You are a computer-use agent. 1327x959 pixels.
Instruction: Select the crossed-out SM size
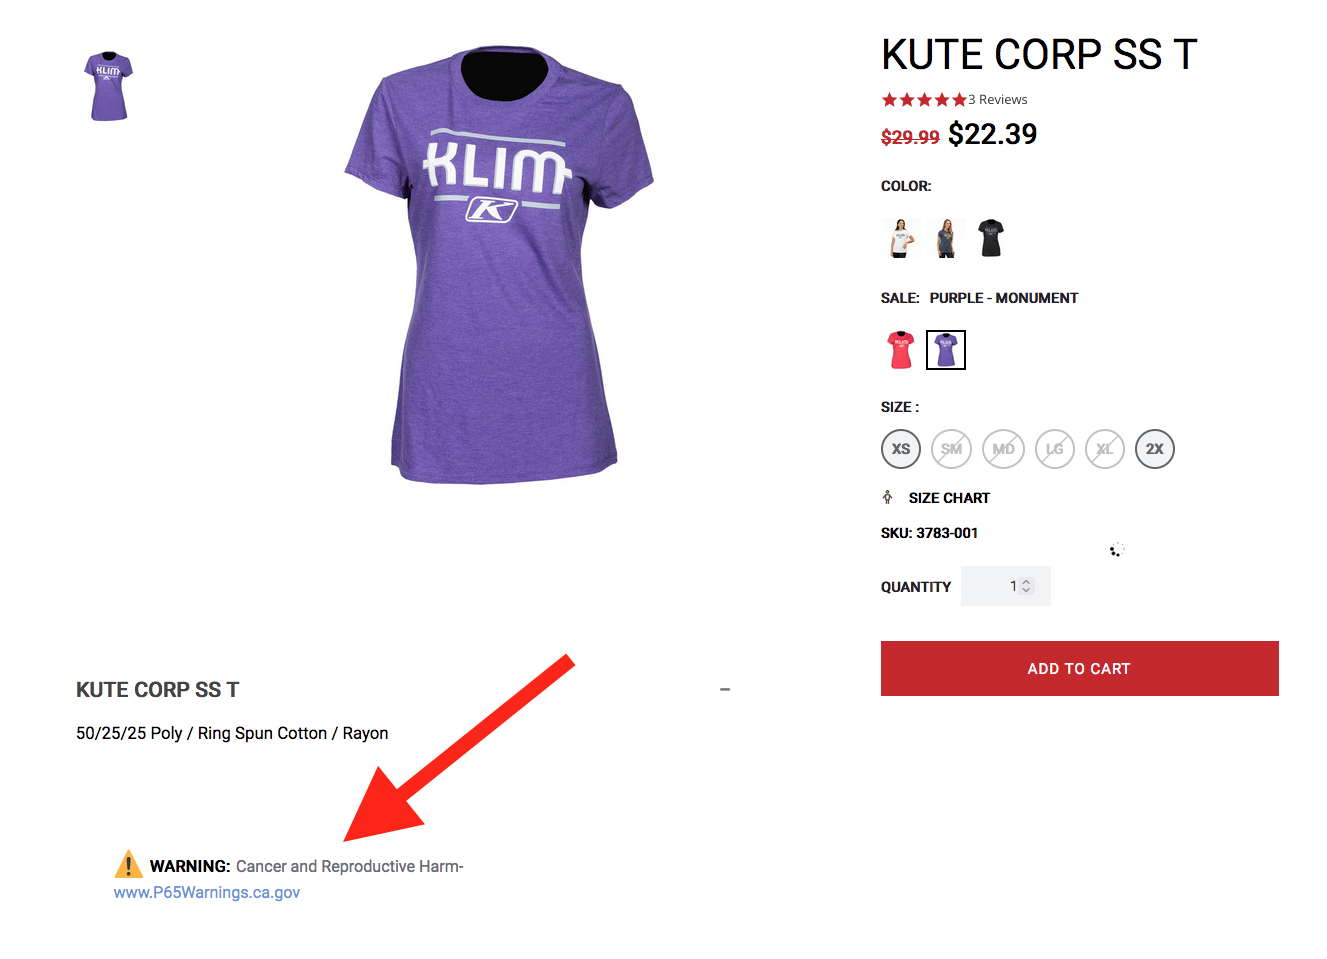click(x=951, y=449)
